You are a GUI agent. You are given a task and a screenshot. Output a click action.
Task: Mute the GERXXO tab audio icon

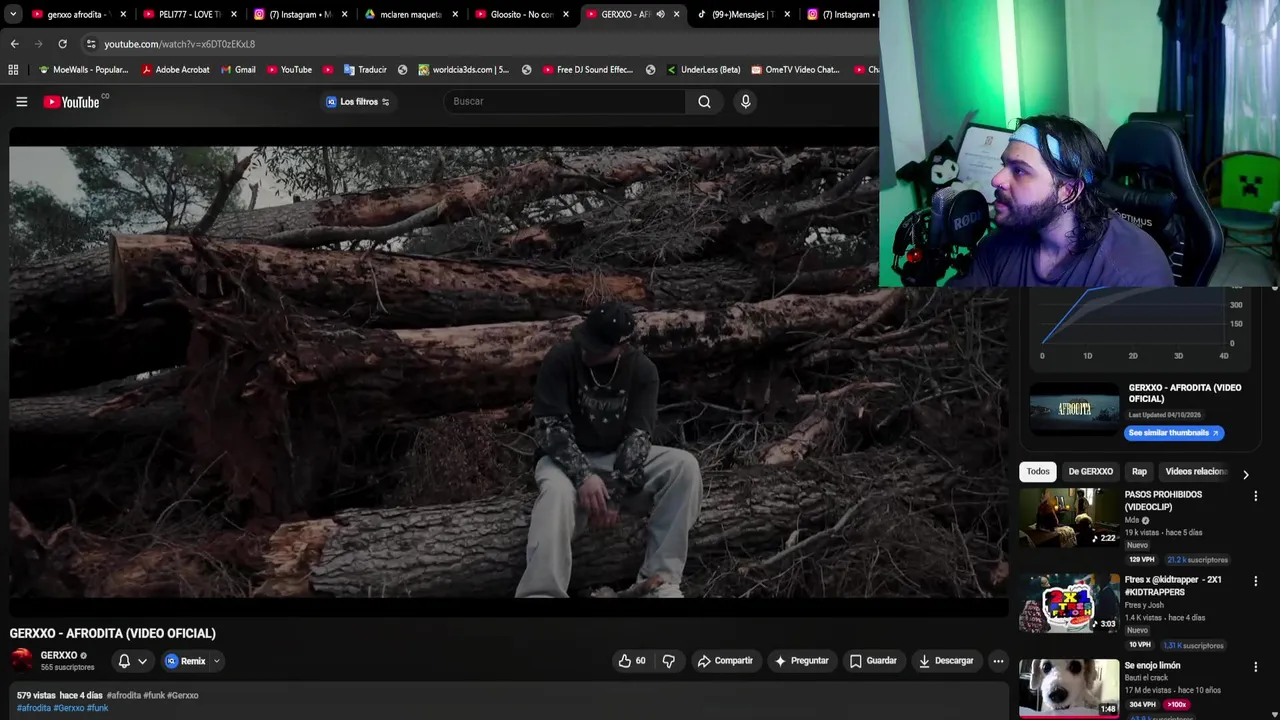pos(660,14)
